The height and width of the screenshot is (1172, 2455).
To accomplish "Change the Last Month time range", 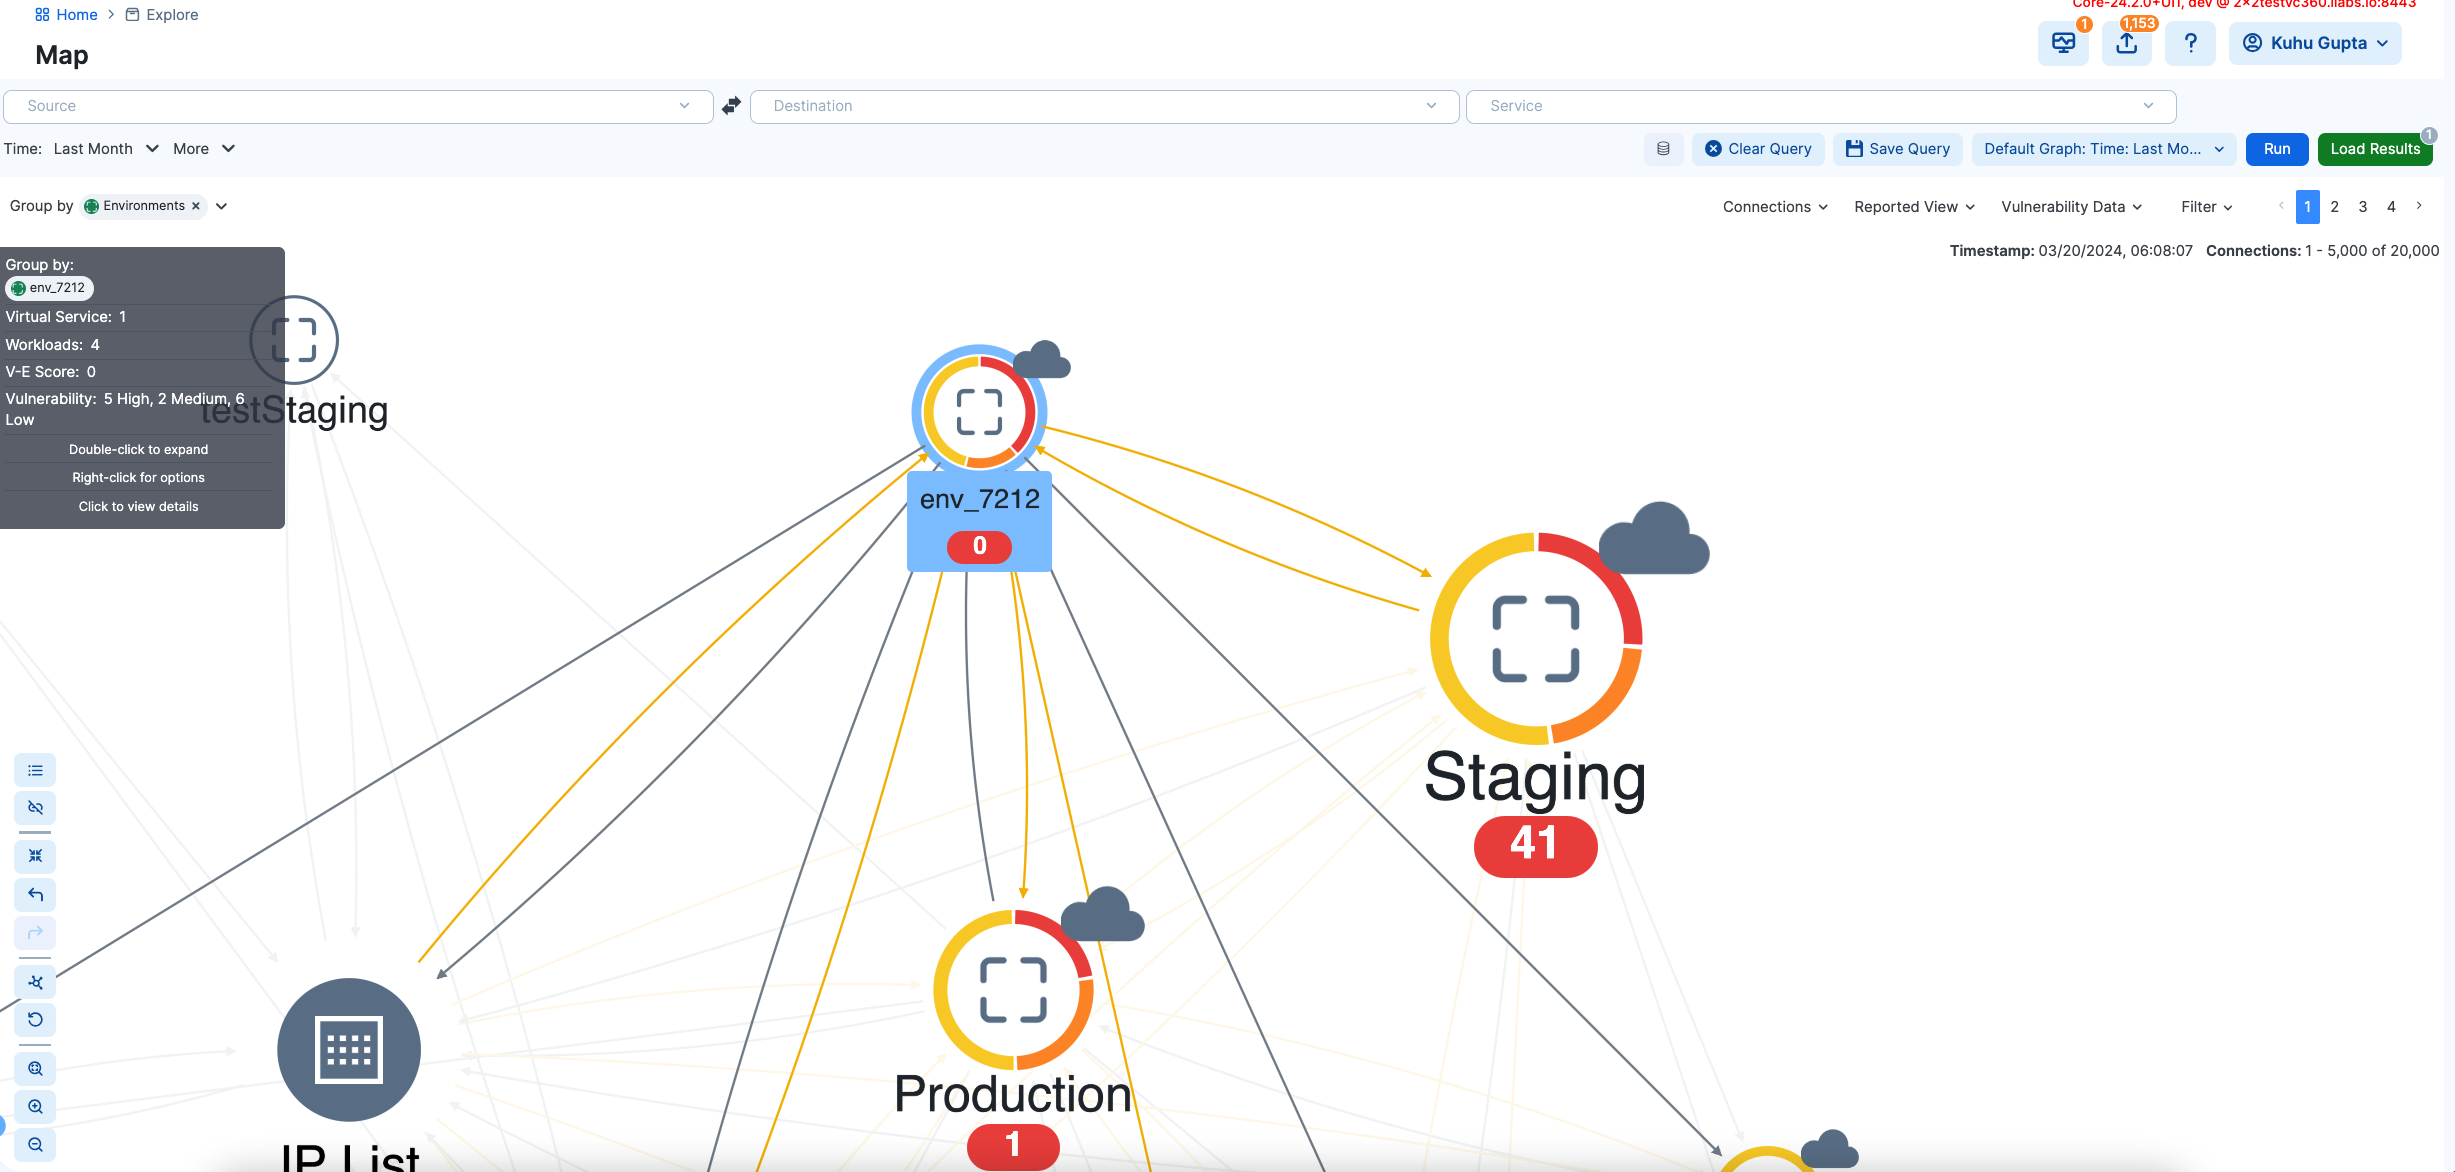I will [106, 149].
